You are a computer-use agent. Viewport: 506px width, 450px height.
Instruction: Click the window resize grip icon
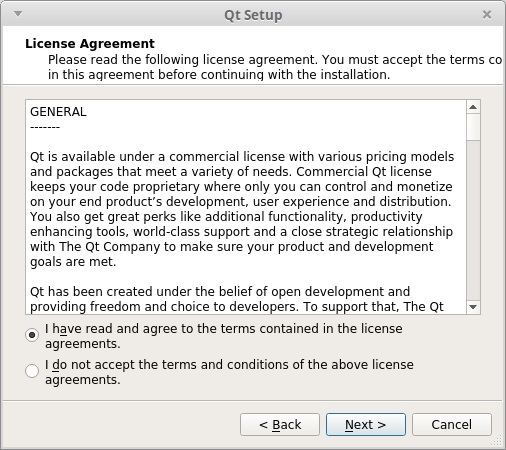pos(497,441)
